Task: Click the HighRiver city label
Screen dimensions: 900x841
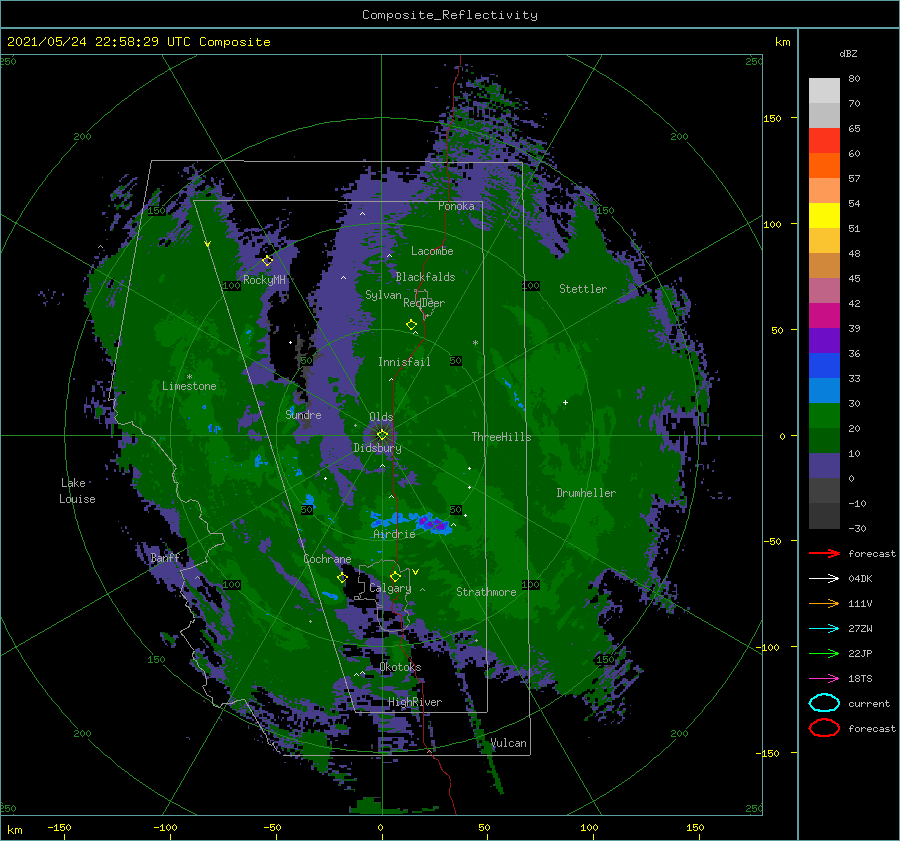Action: [x=415, y=702]
